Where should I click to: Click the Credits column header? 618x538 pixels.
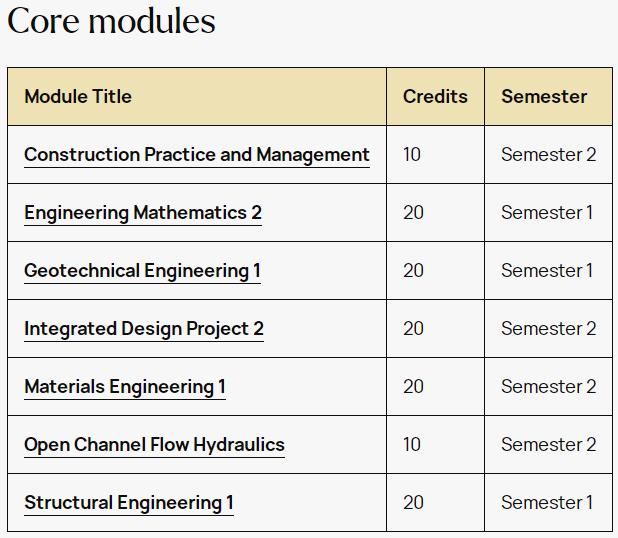[x=435, y=97]
